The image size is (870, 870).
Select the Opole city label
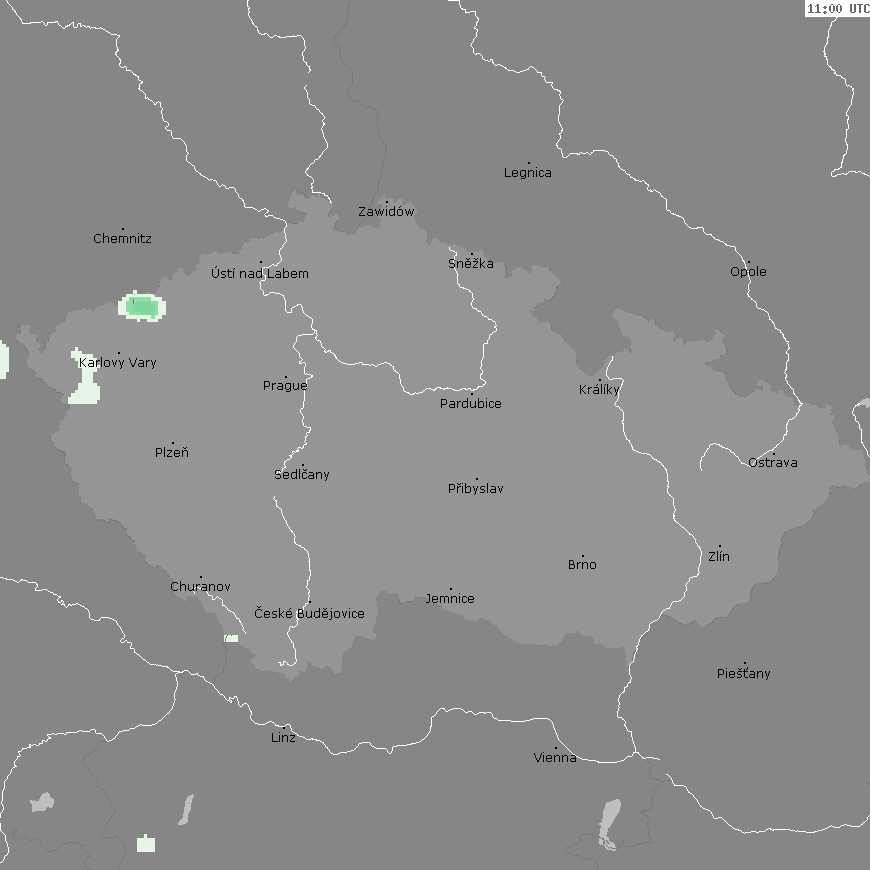pyautogui.click(x=748, y=272)
